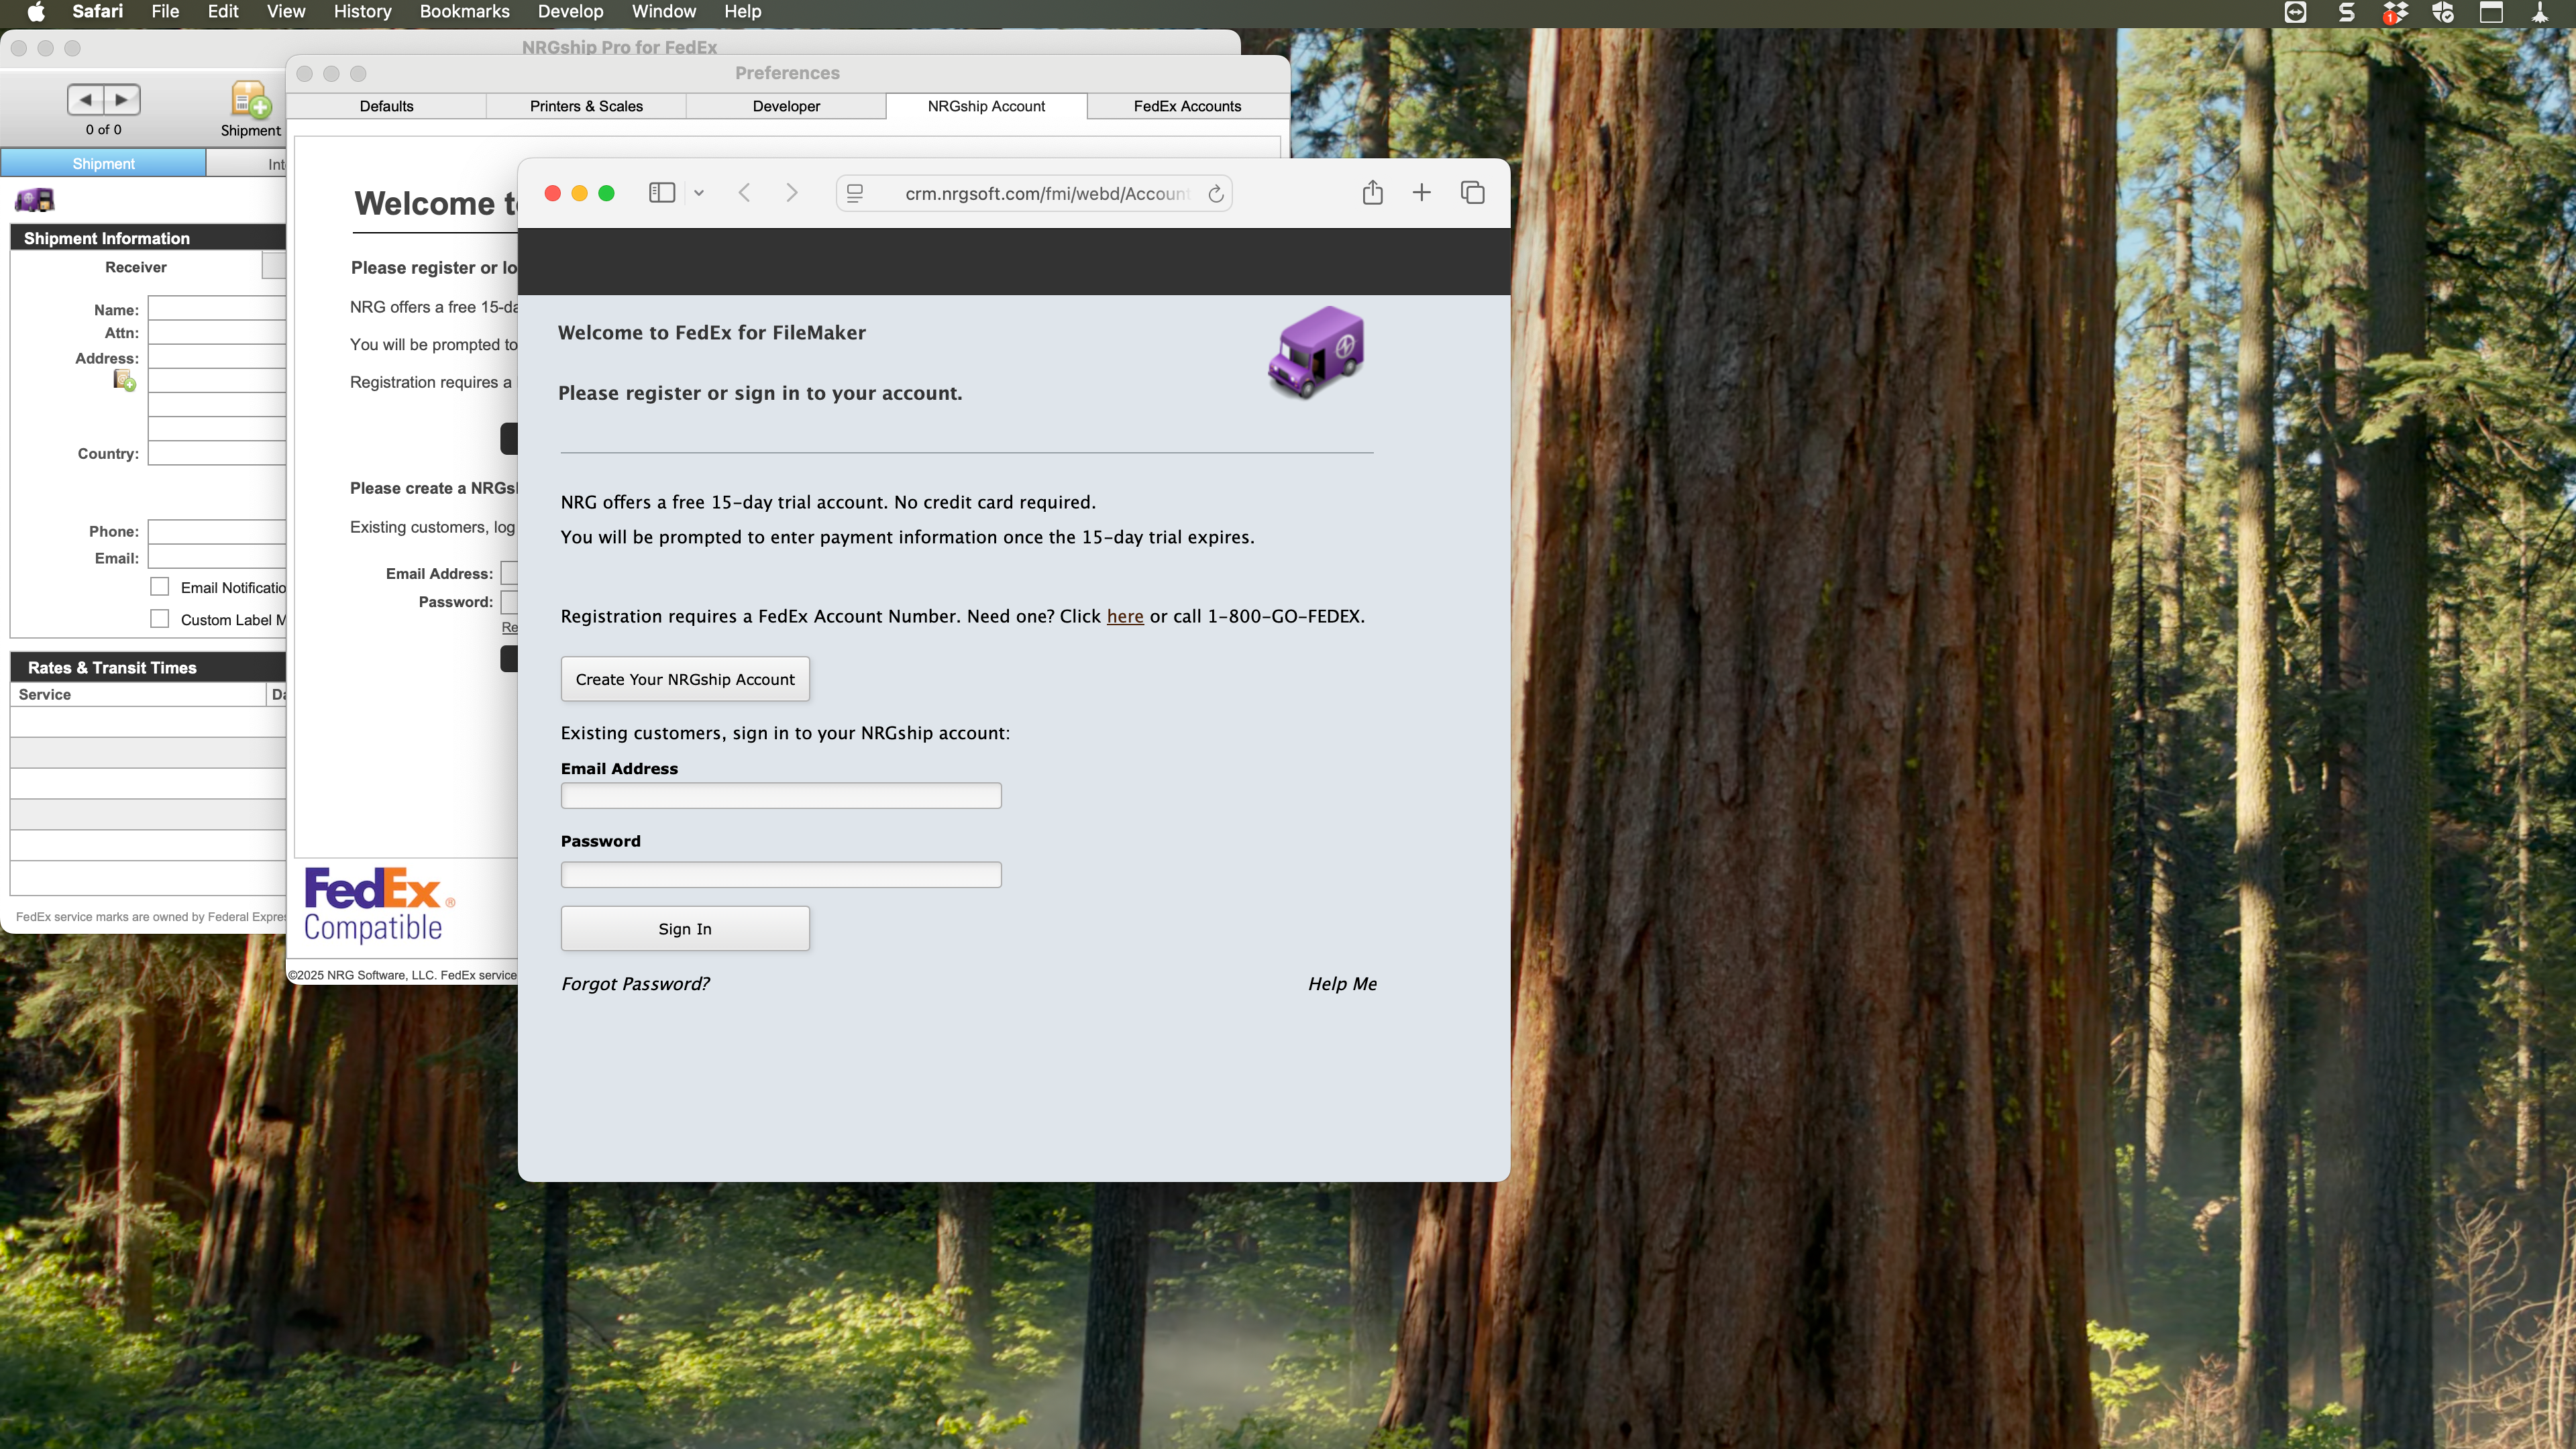Viewport: 2576px width, 1449px height.
Task: Open the Safari Share icon
Action: click(1372, 192)
